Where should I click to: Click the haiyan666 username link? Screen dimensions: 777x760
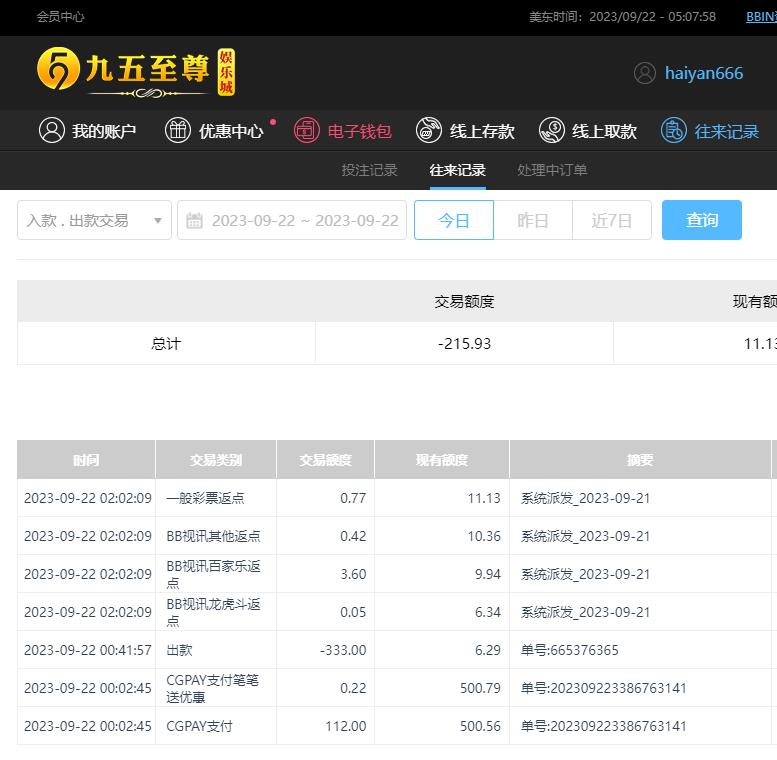tap(704, 74)
